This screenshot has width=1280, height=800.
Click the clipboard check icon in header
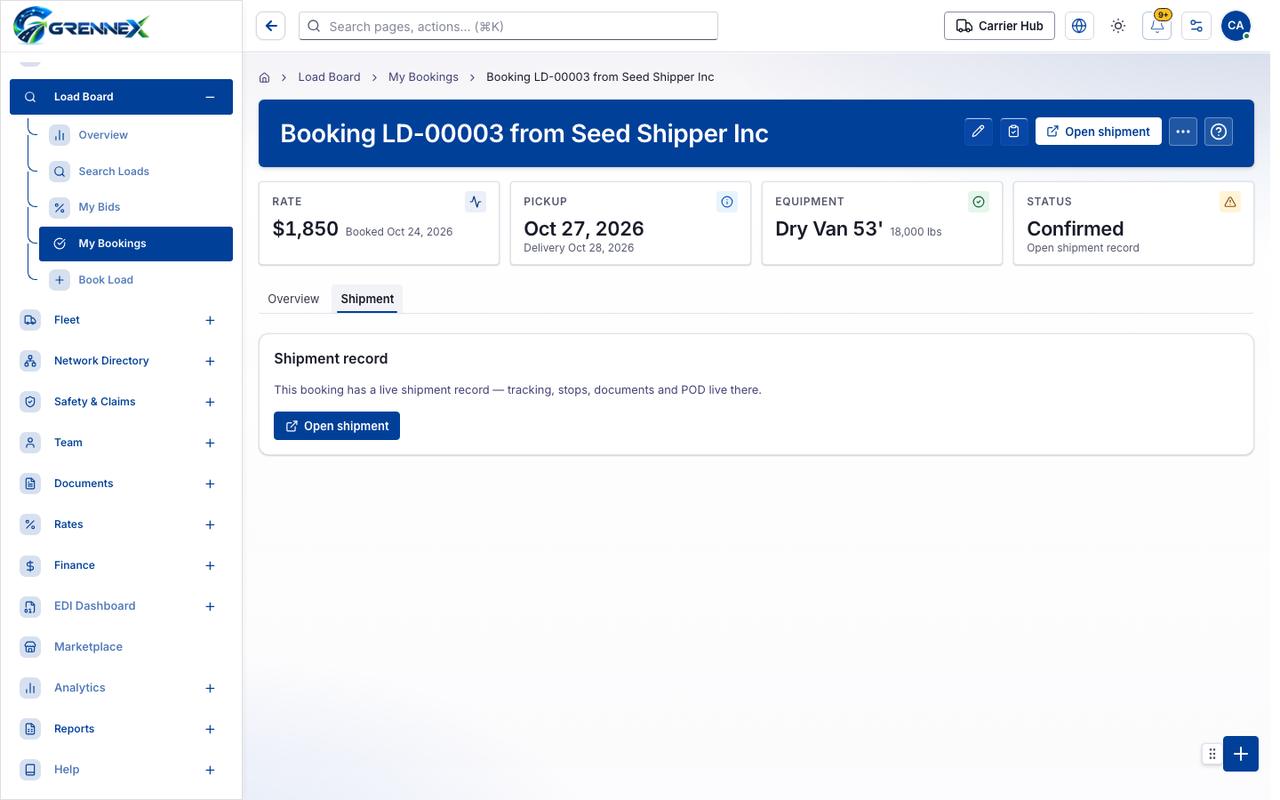[x=1014, y=131]
